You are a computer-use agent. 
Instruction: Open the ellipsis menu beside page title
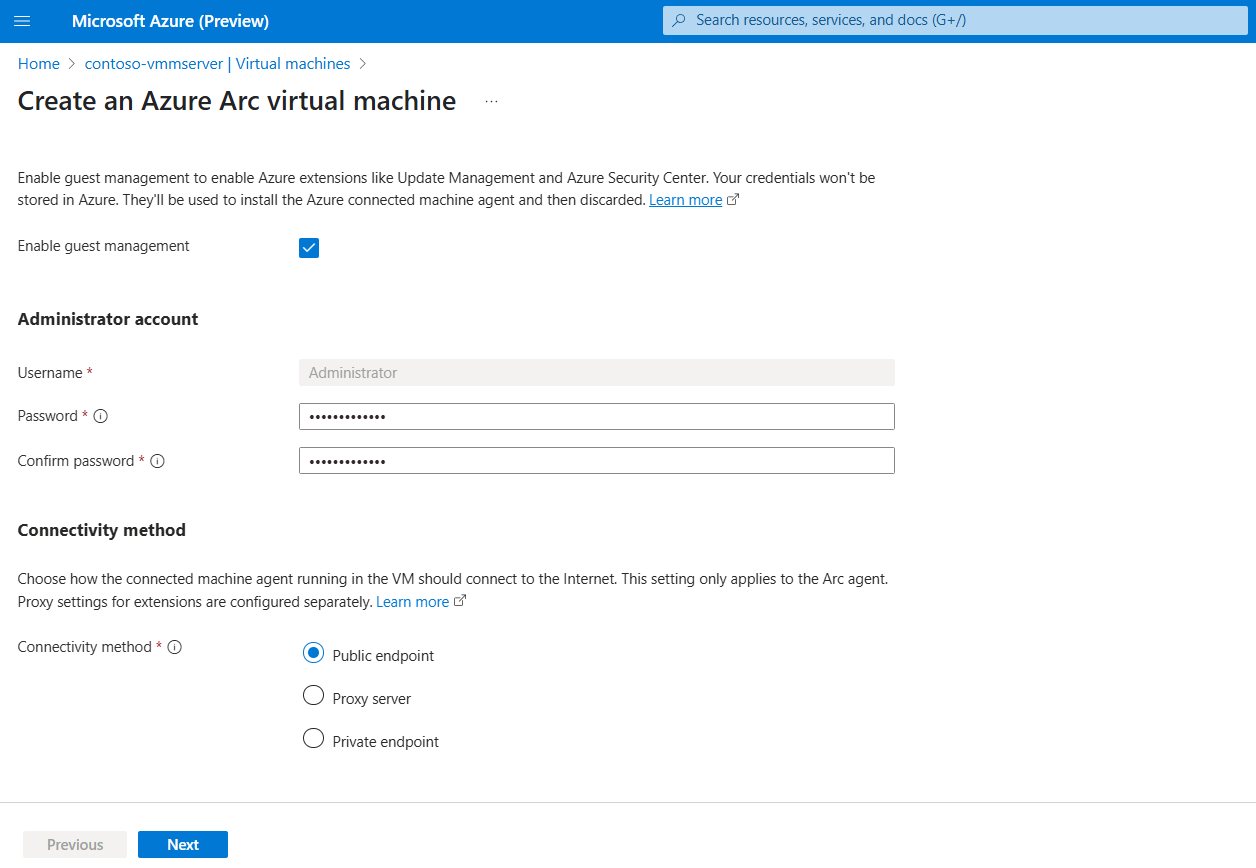pos(491,102)
